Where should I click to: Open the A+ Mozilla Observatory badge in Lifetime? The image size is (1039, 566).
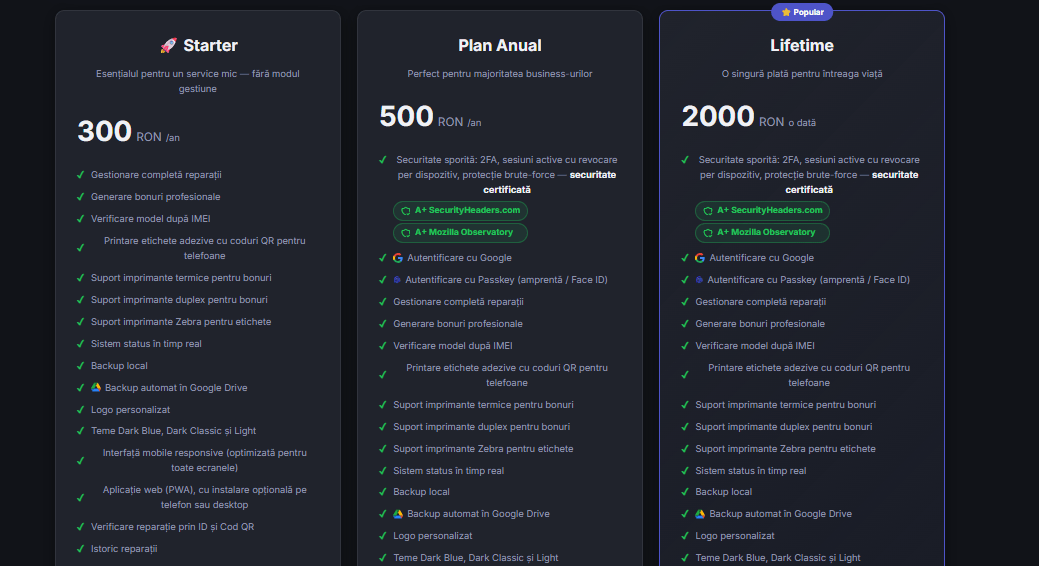click(x=762, y=233)
